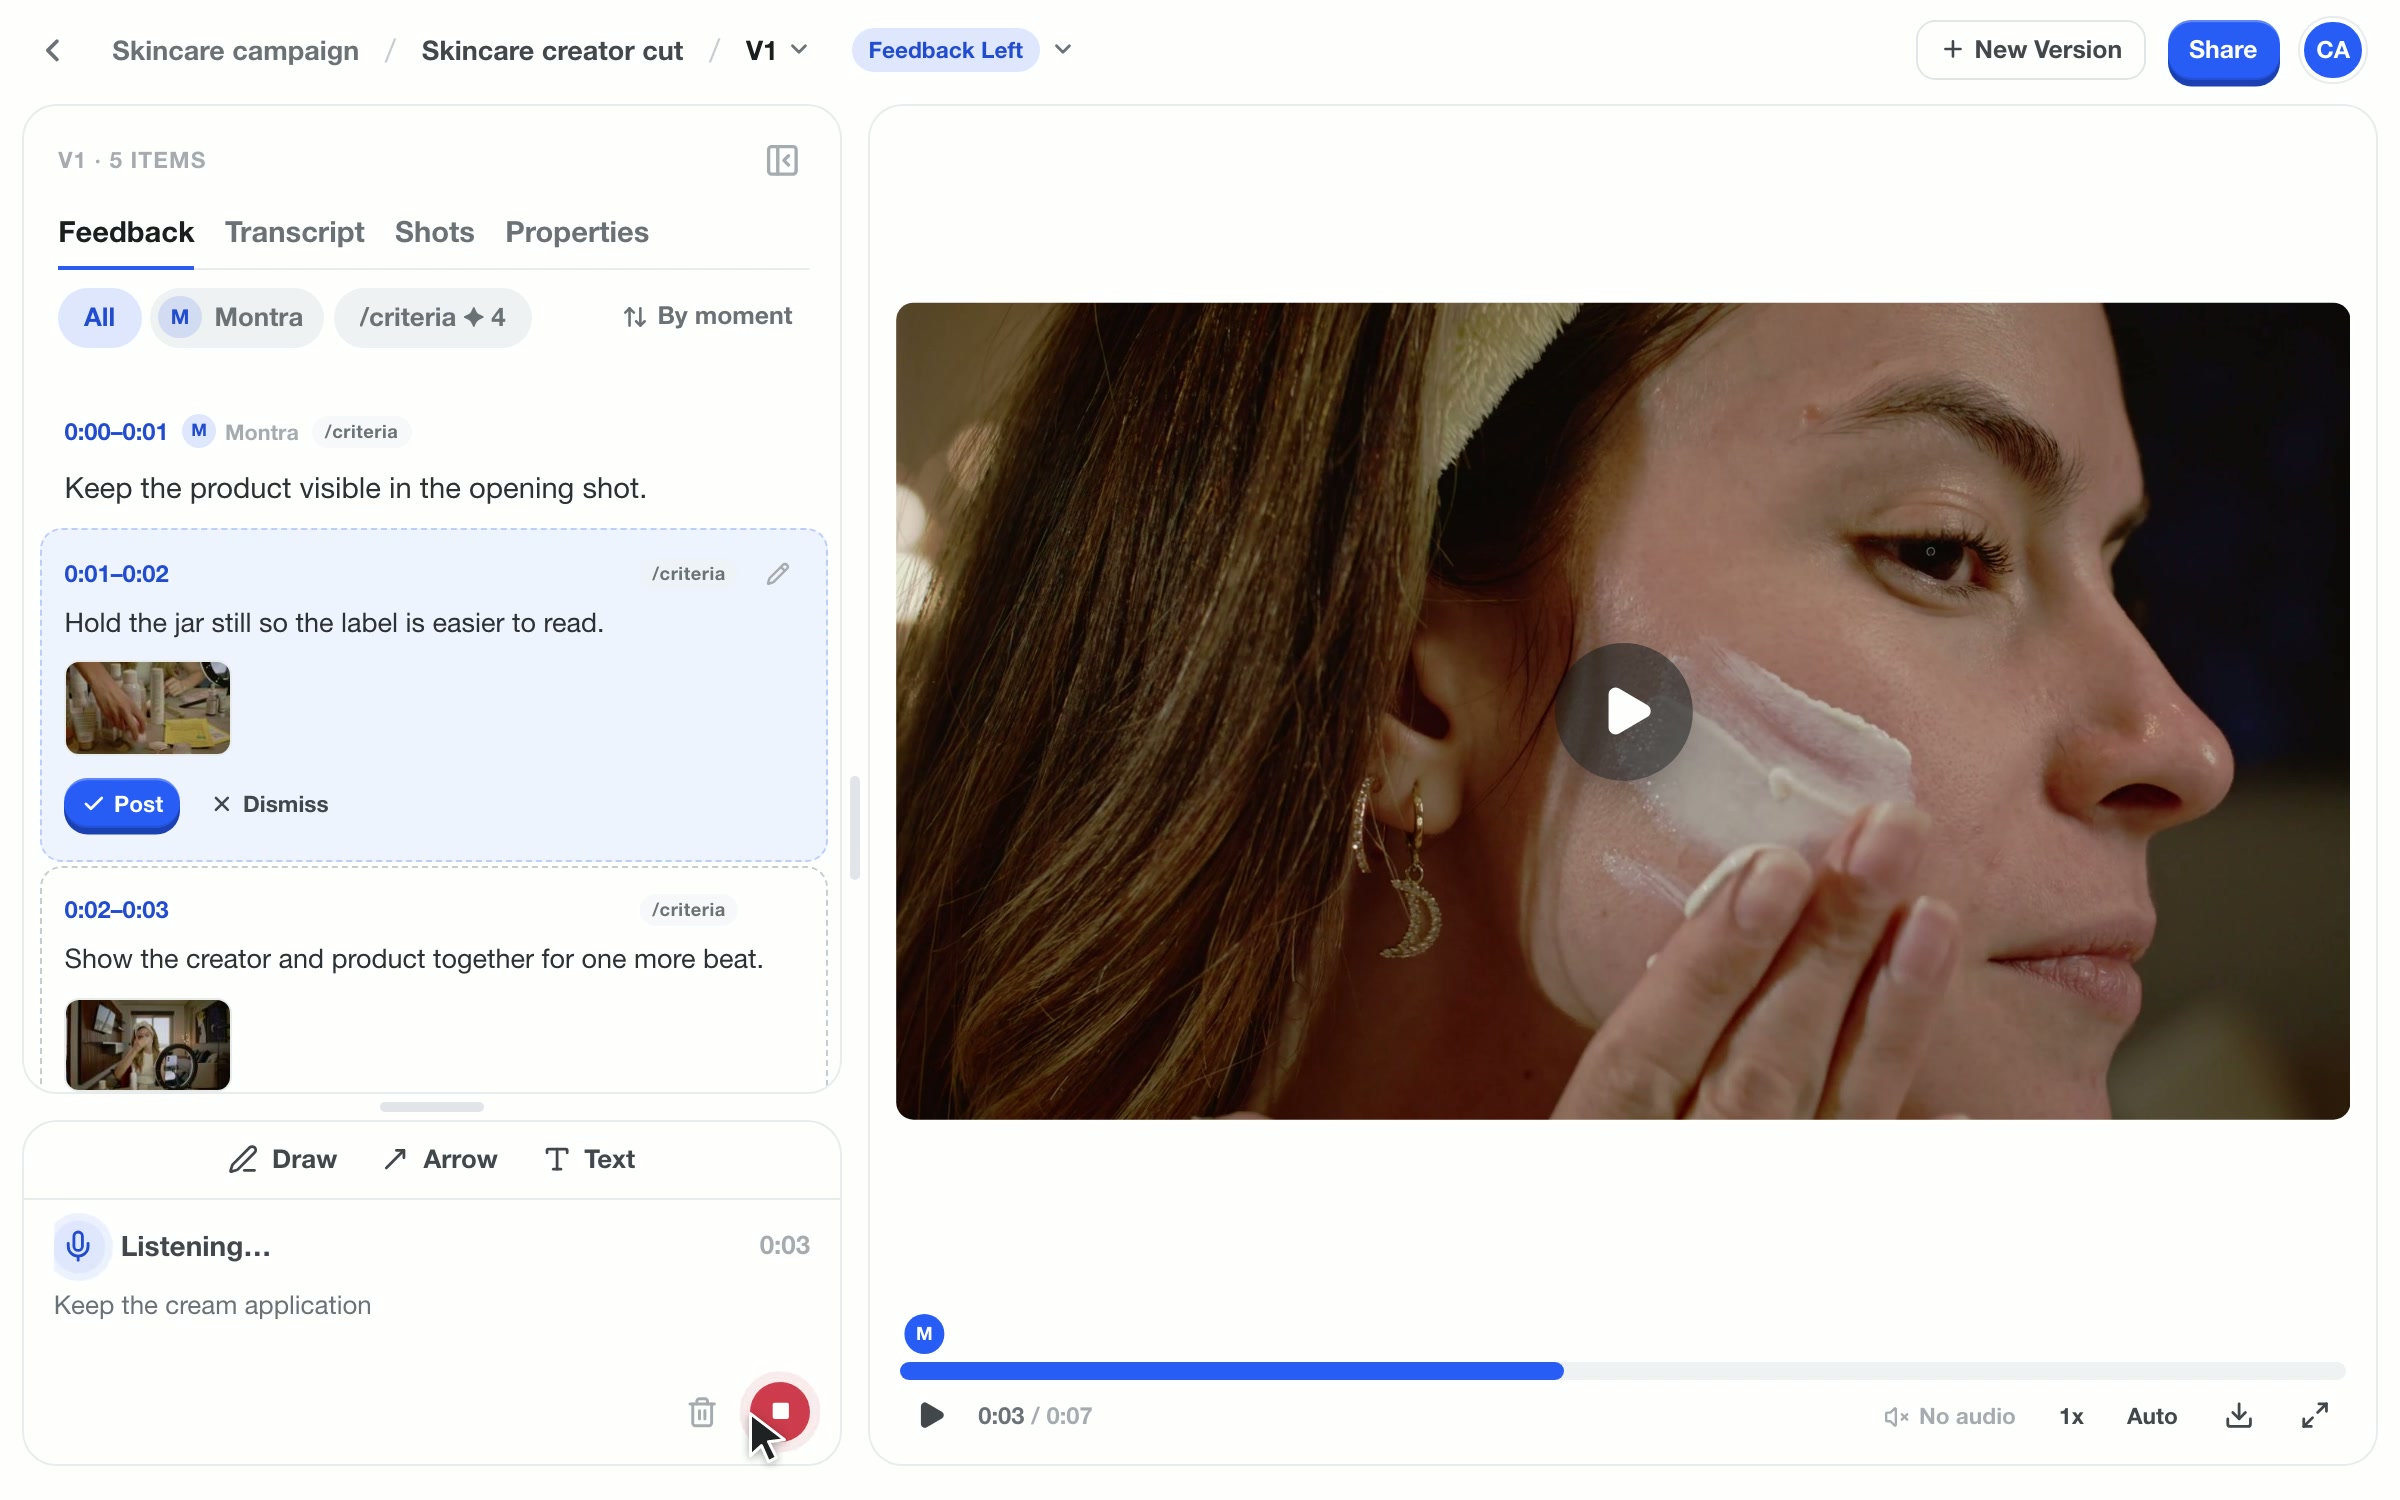2400x1500 pixels.
Task: Post the jar label feedback
Action: (122, 804)
